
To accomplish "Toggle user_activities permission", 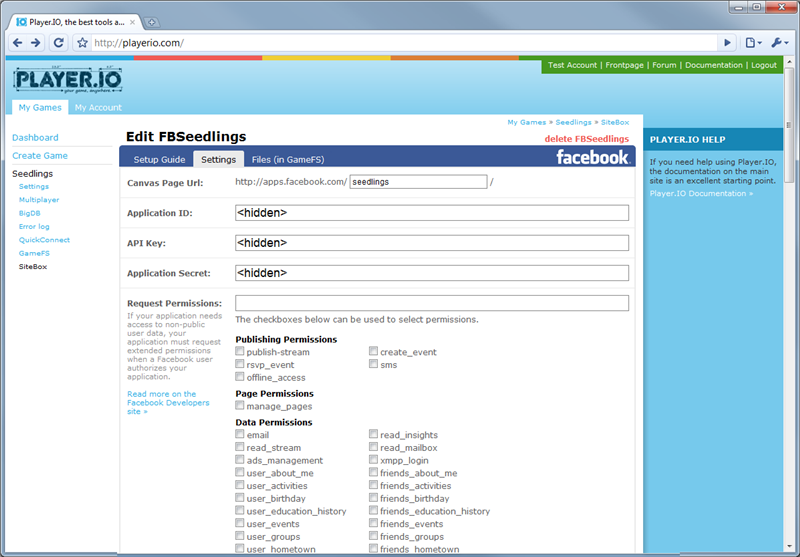I will pyautogui.click(x=240, y=485).
